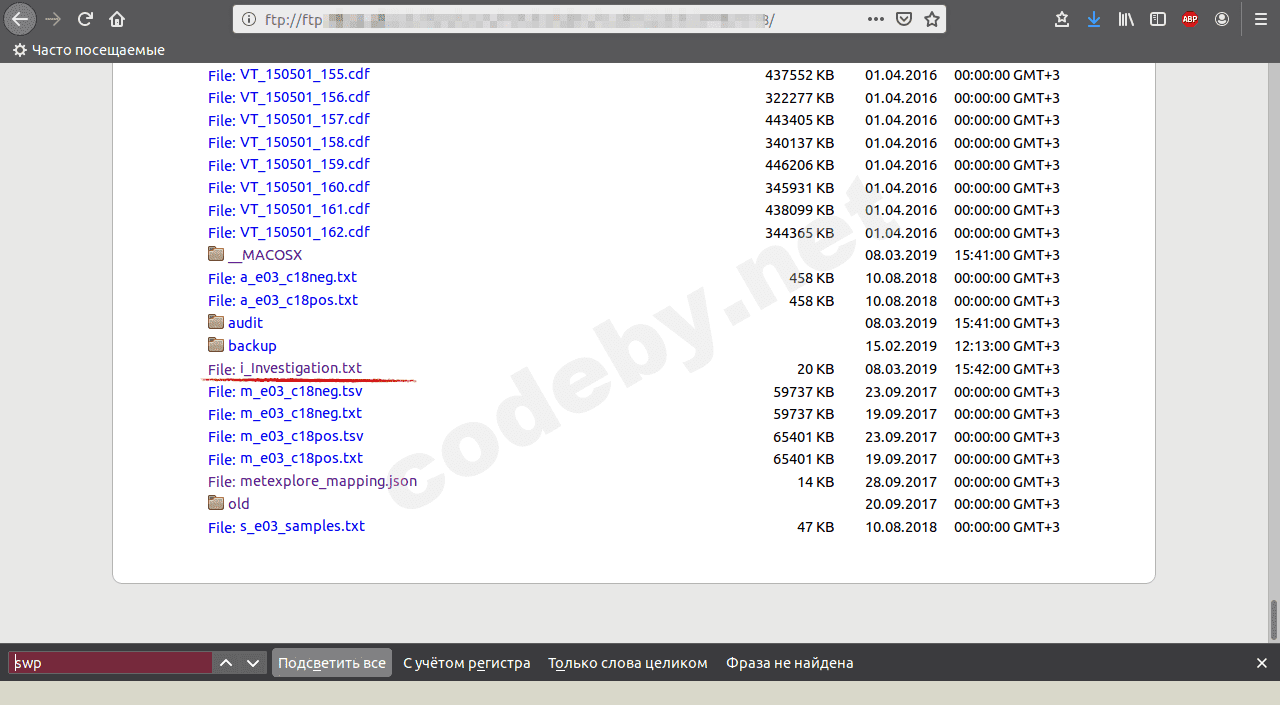Click date 28.09.2017 of metexplore_mapping.json
The width and height of the screenshot is (1280, 705).
click(901, 482)
